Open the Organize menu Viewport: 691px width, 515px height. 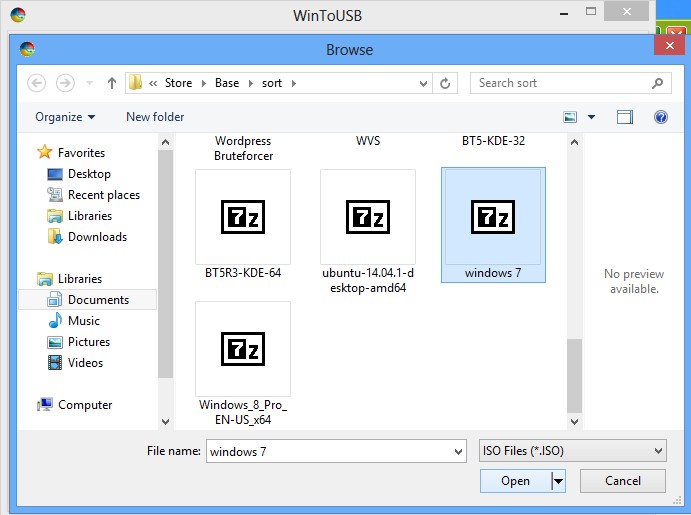[x=65, y=117]
